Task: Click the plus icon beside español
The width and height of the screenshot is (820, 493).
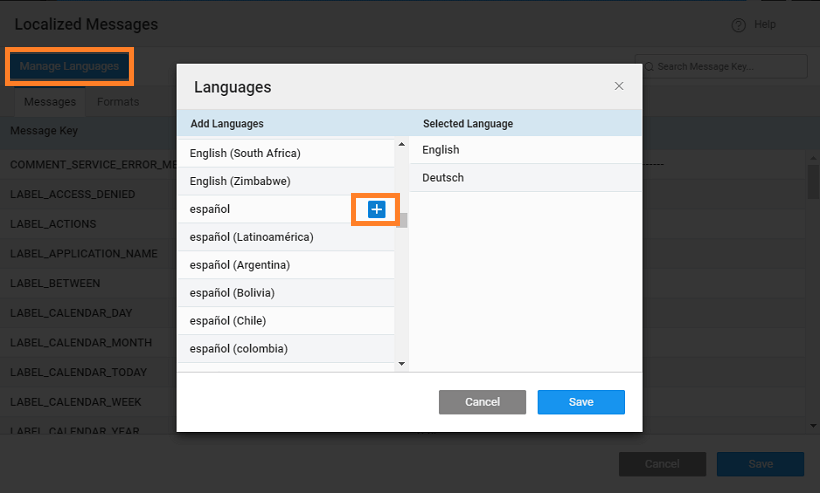Action: (x=376, y=209)
